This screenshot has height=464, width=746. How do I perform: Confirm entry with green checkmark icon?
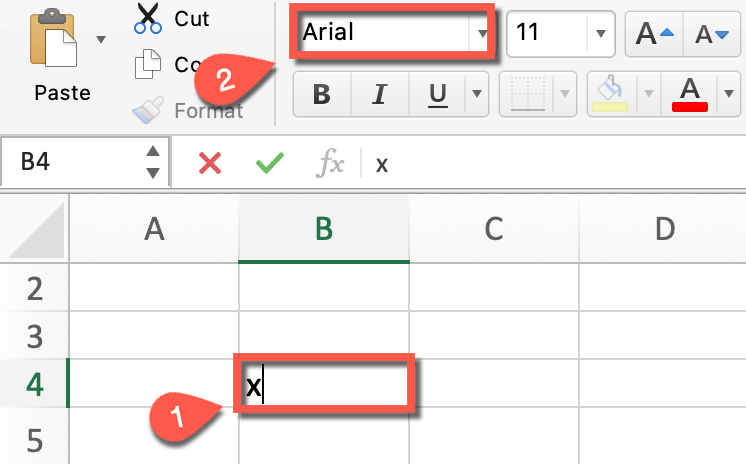click(270, 163)
